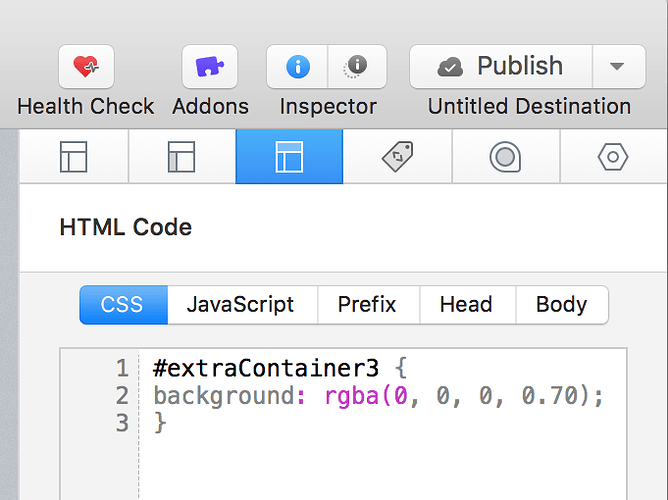The width and height of the screenshot is (668, 500).
Task: Open the tag inspector tab
Action: [x=397, y=157]
